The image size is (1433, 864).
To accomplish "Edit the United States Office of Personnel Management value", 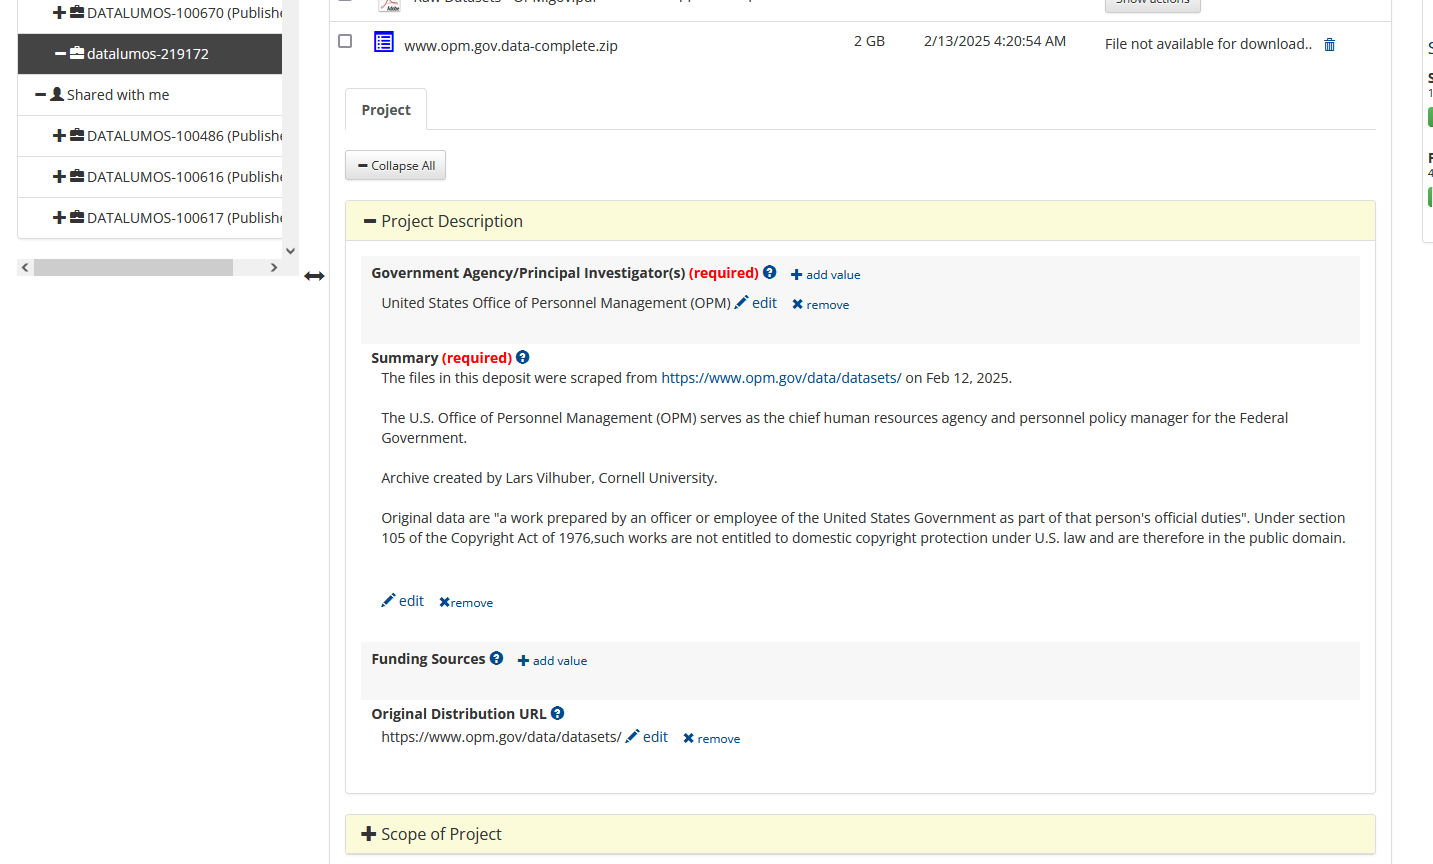I will tap(756, 303).
